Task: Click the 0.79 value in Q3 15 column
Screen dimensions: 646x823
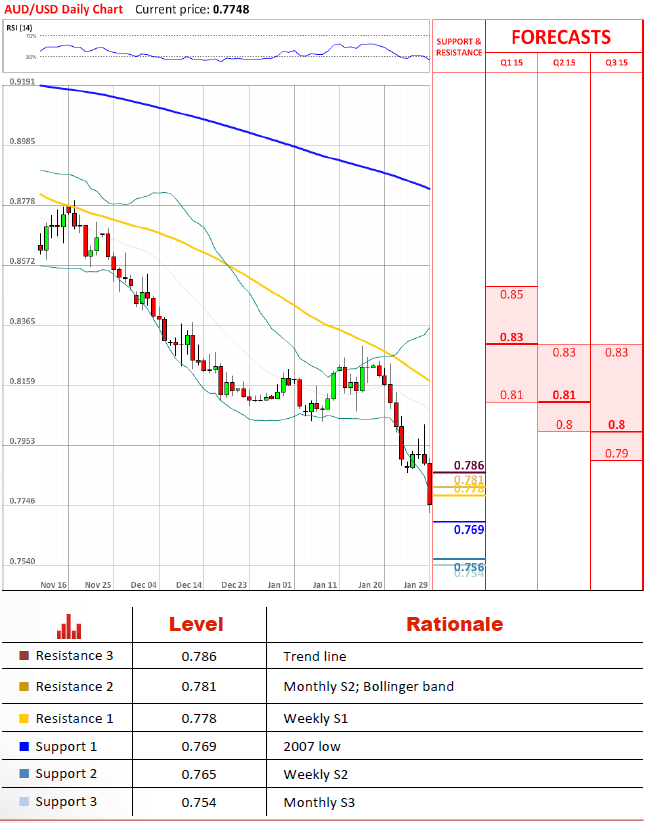Action: [x=616, y=453]
